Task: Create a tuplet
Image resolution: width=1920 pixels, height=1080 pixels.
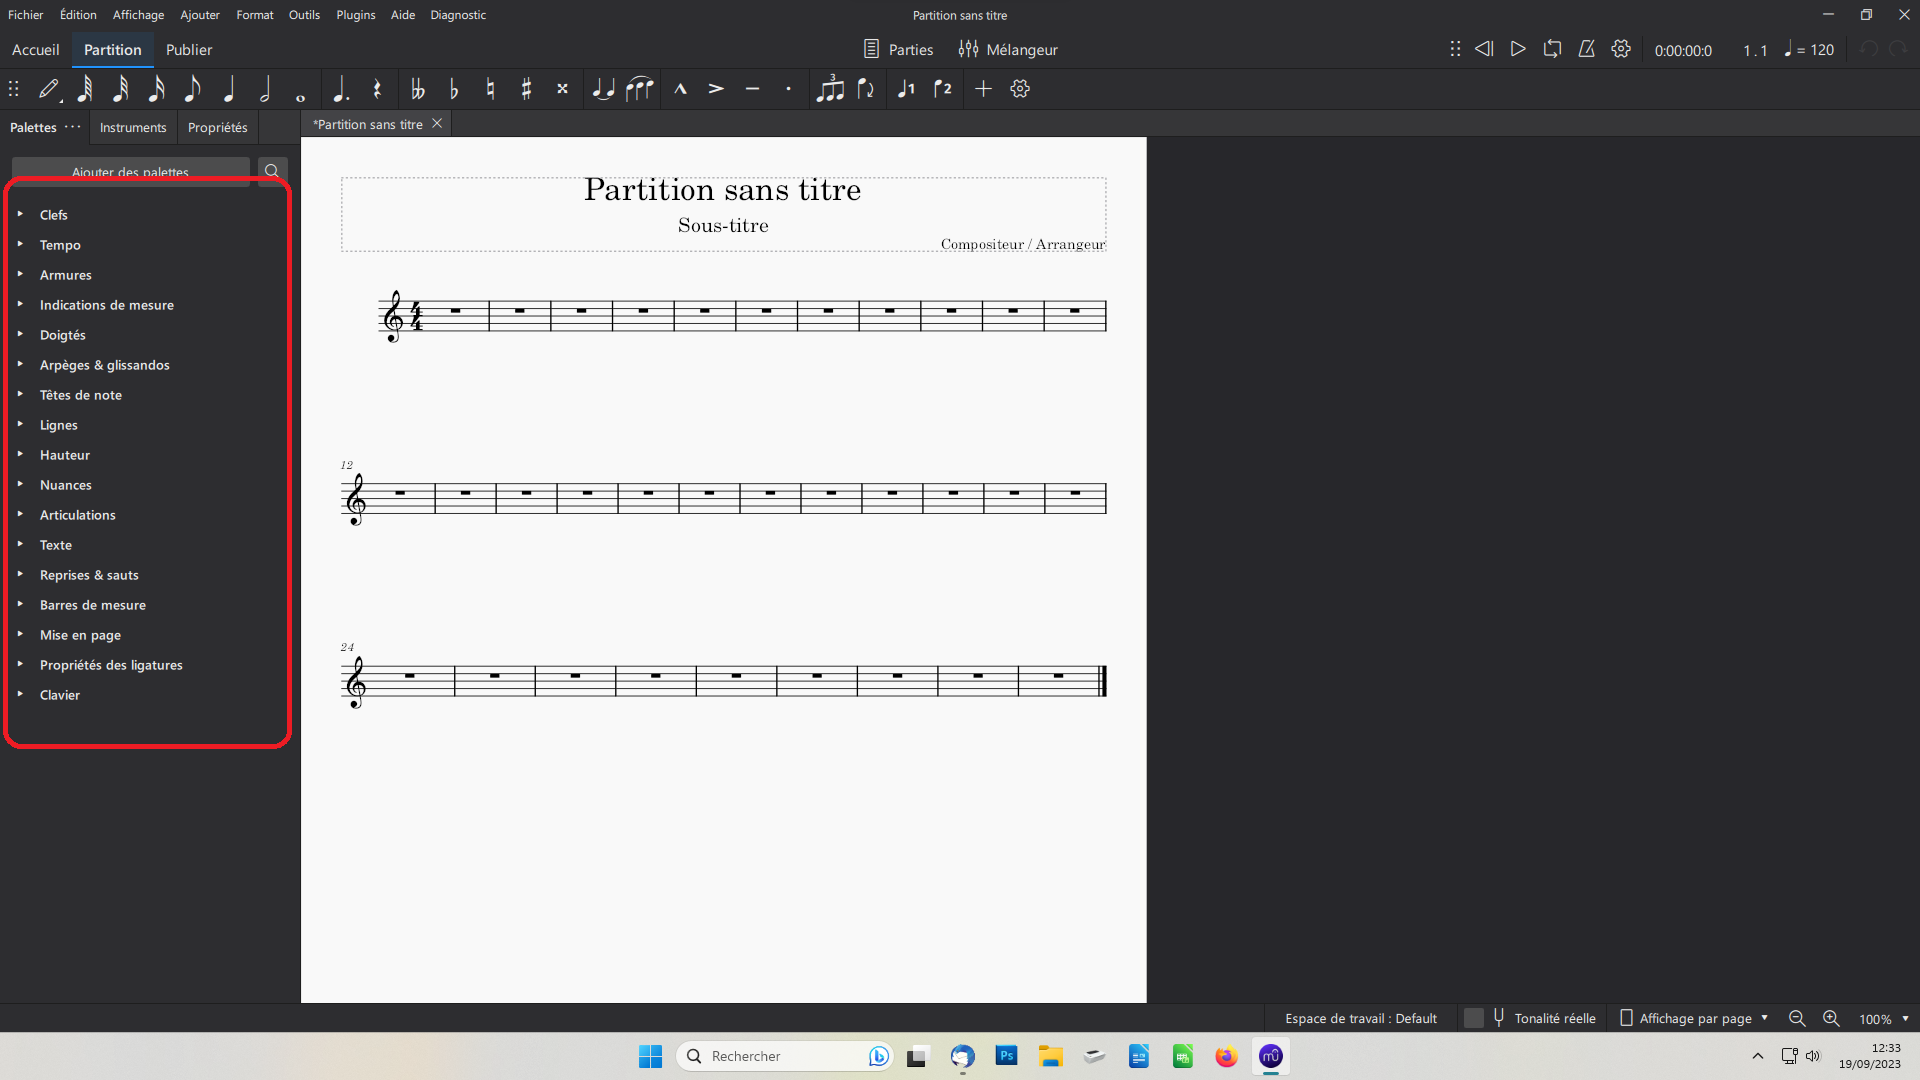Action: [831, 89]
